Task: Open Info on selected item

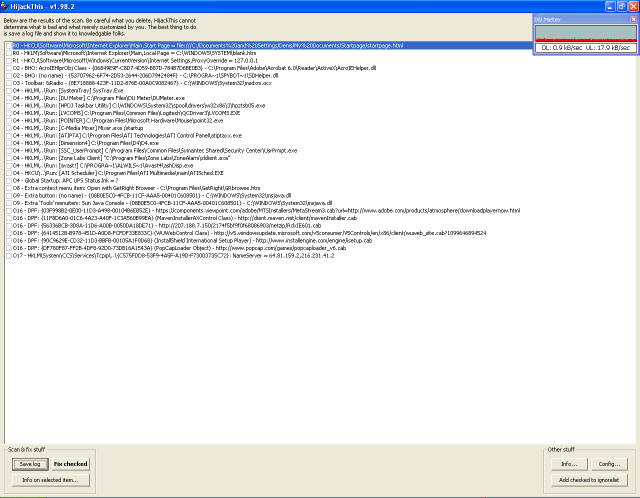Action: point(51,480)
